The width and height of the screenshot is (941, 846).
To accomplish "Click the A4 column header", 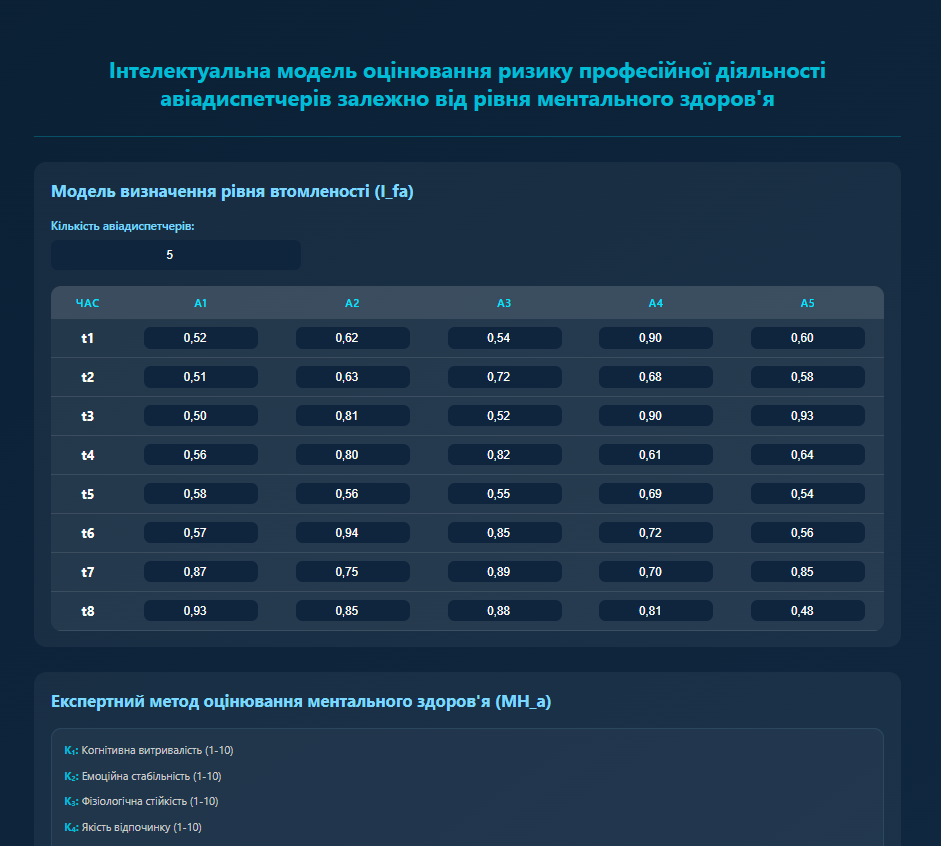I will 656,303.
